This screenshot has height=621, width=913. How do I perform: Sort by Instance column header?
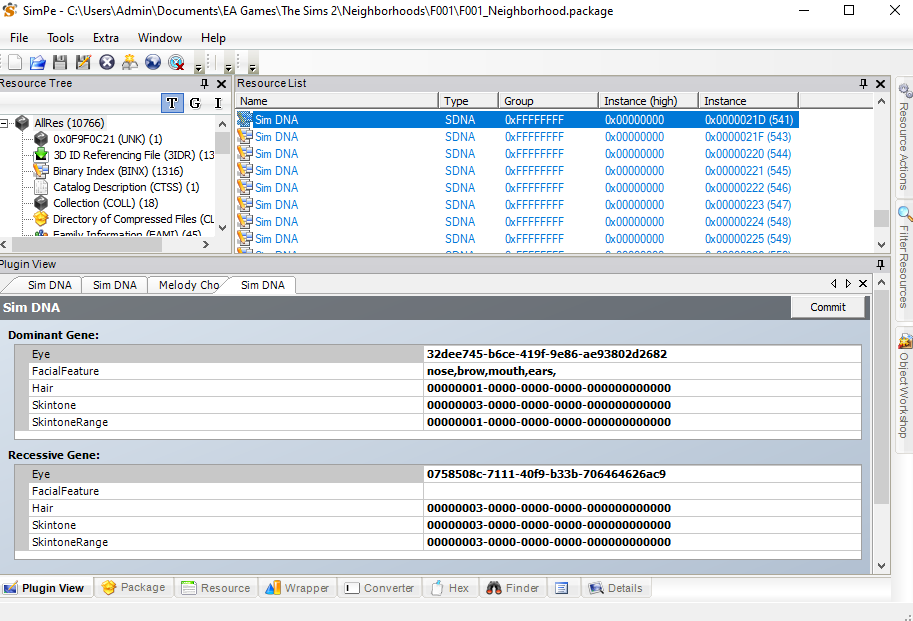749,101
